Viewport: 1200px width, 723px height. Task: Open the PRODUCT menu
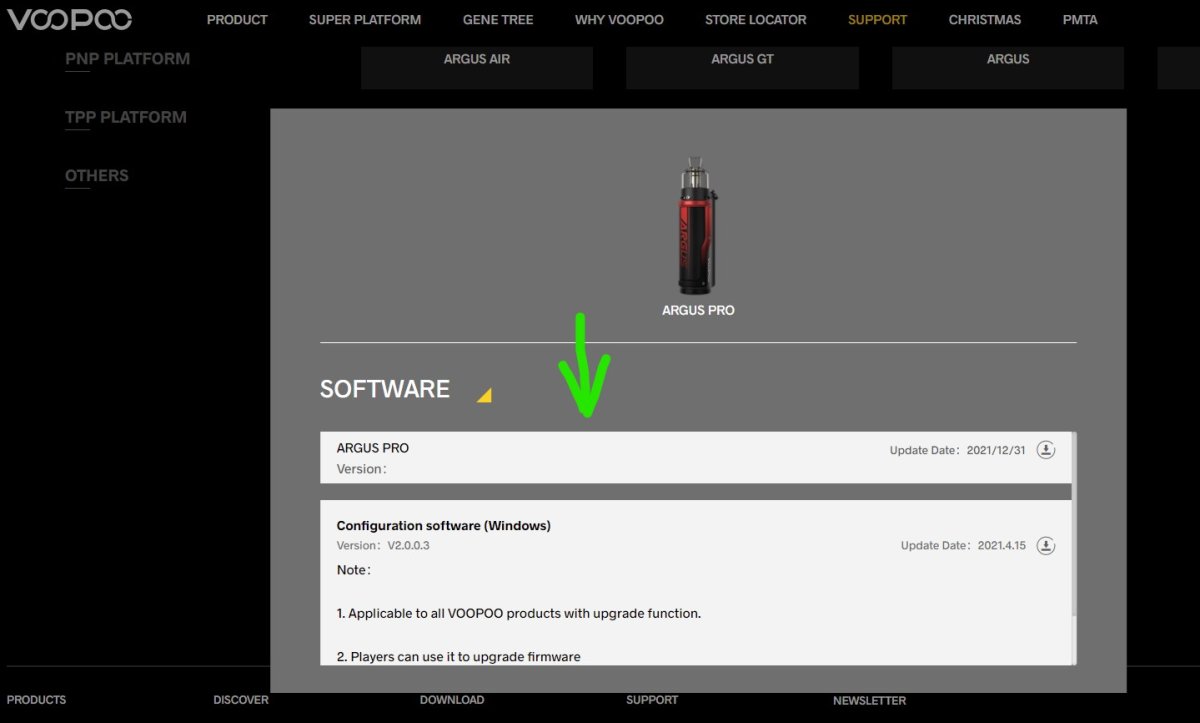(237, 20)
